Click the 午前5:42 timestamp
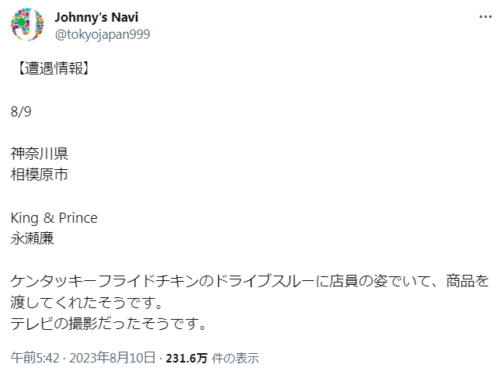The height and width of the screenshot is (378, 500). point(35,358)
